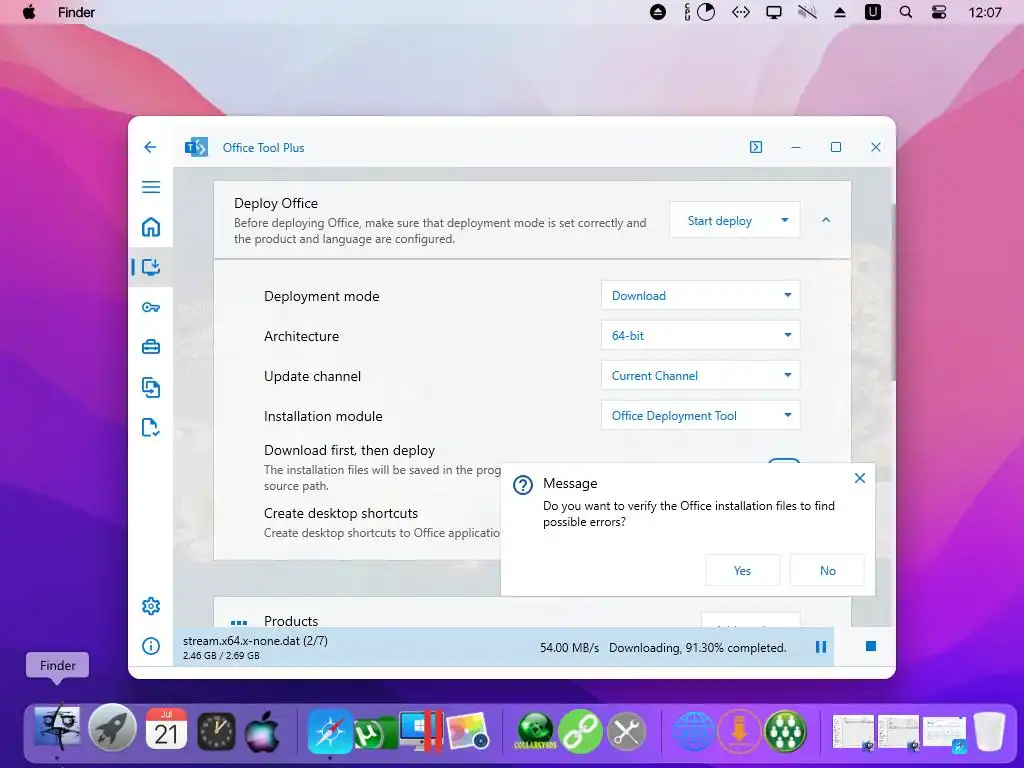Open the Trash in the dock
Viewport: 1024px width, 768px height.
989,731
